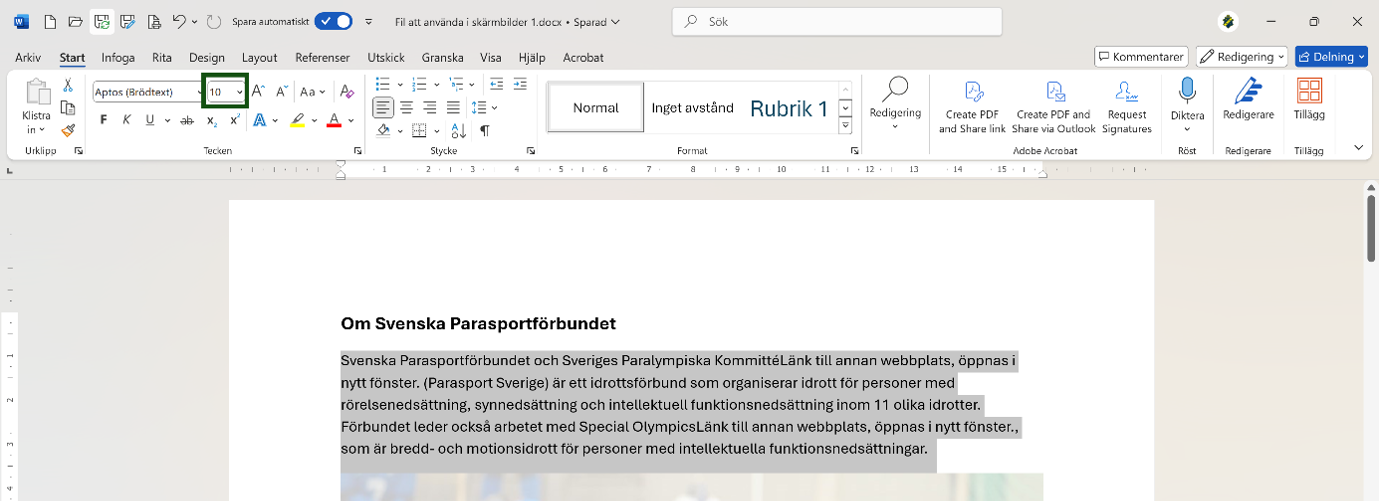Expand the bullet list dropdown arrow
This screenshot has width=1384, height=504.
400,84
